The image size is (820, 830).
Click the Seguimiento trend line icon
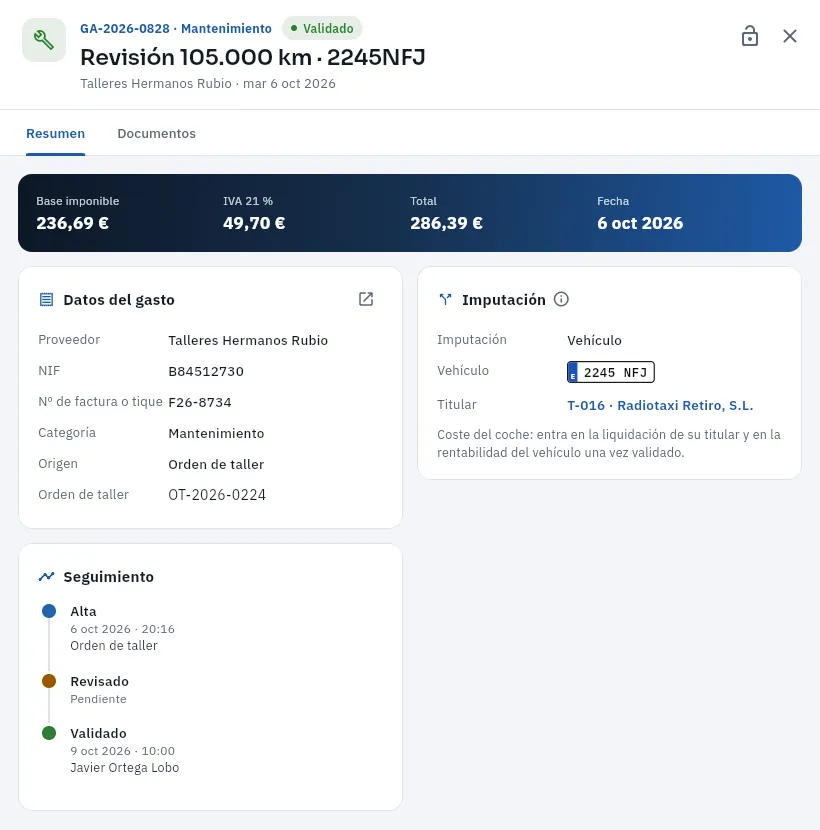tap(47, 576)
